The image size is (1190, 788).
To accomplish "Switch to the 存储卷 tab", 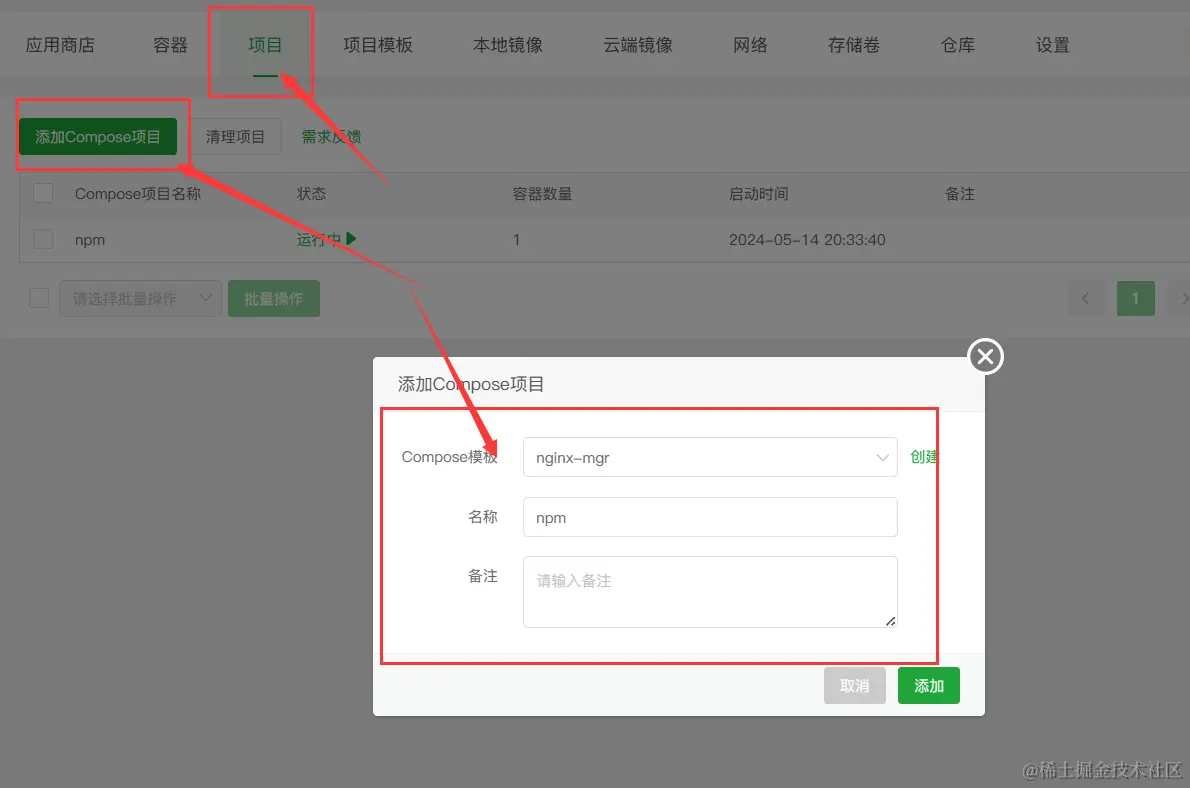I will pos(854,45).
